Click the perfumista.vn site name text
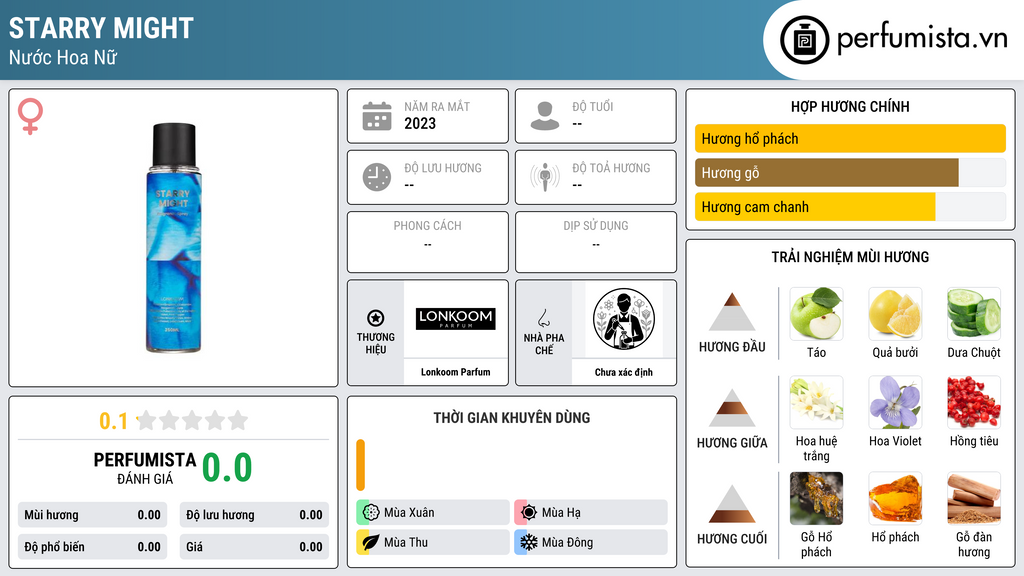The image size is (1024, 576). [x=922, y=39]
